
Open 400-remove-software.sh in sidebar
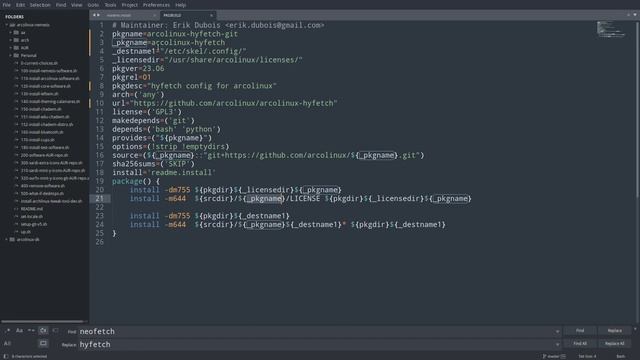coord(42,186)
